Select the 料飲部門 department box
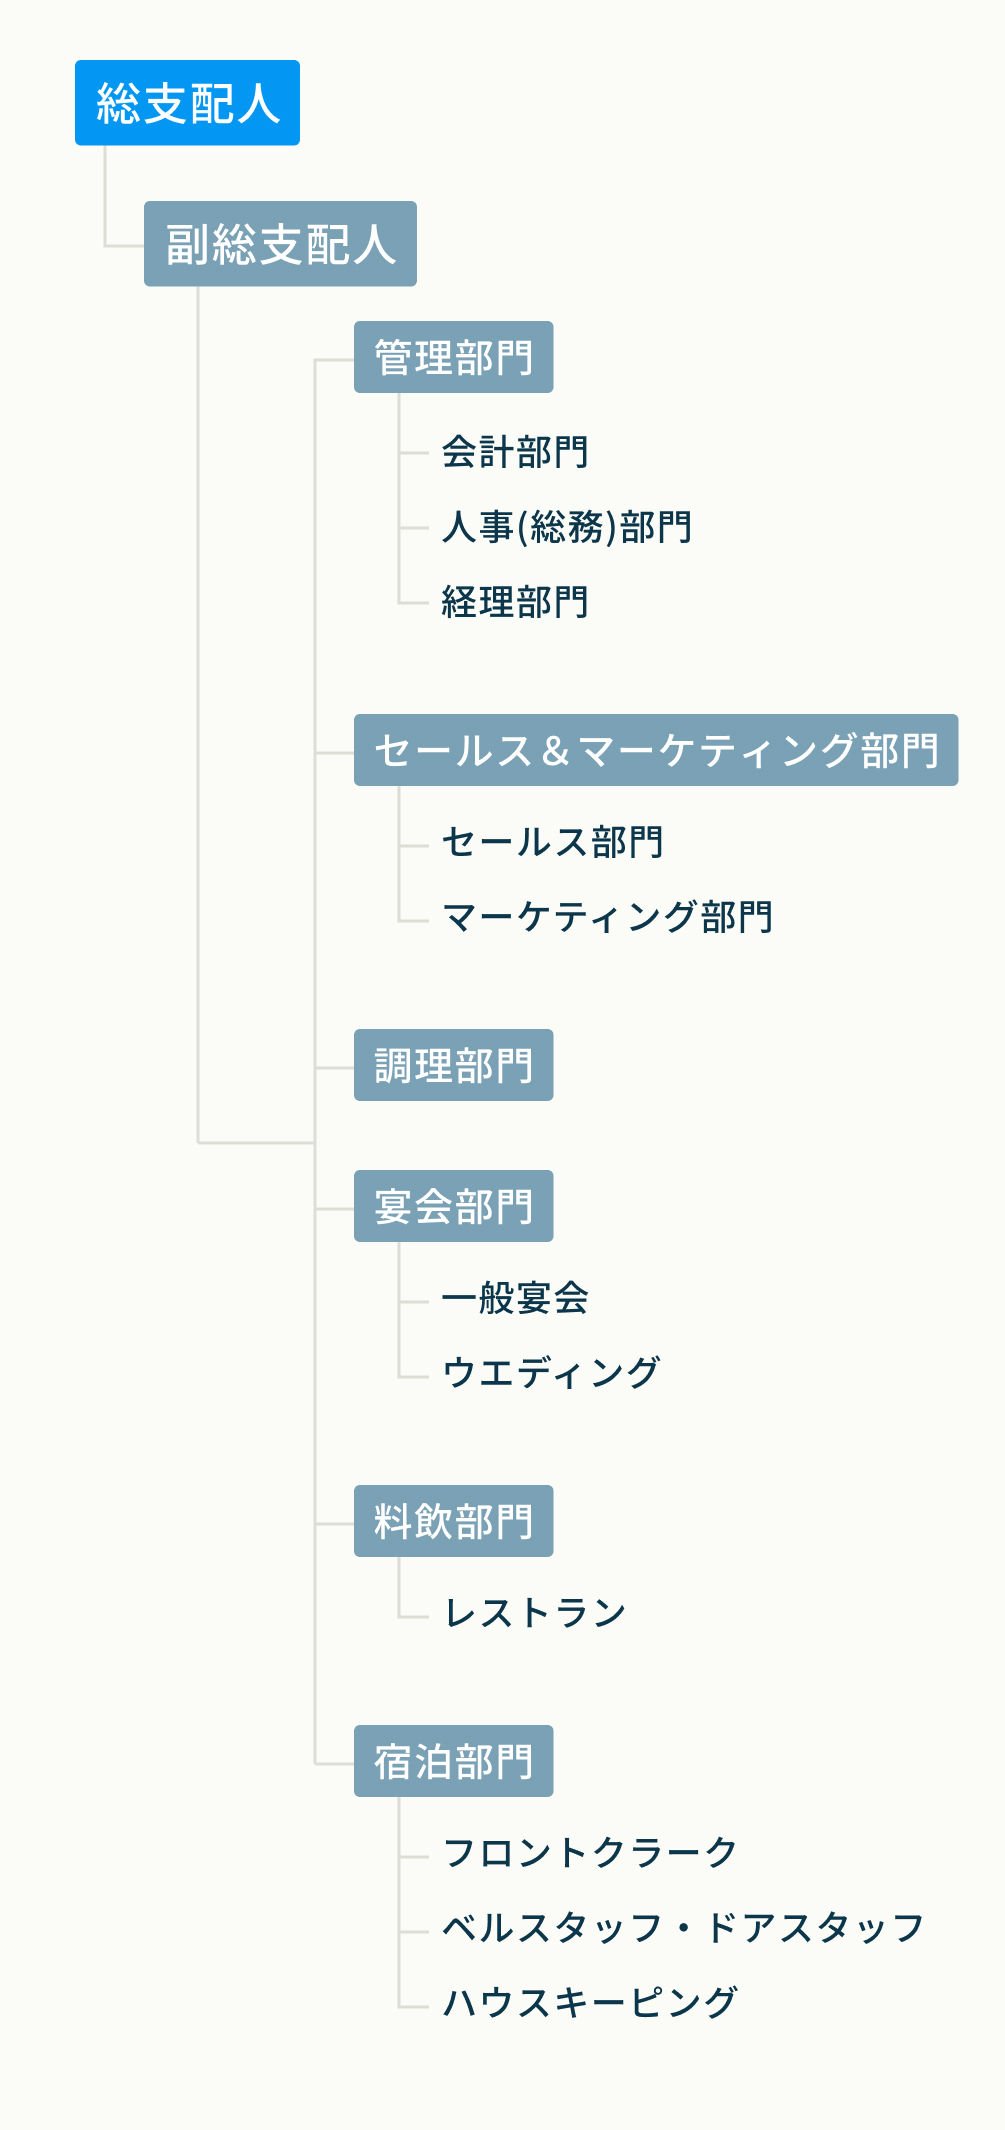The image size is (1005, 2130). pos(453,1521)
